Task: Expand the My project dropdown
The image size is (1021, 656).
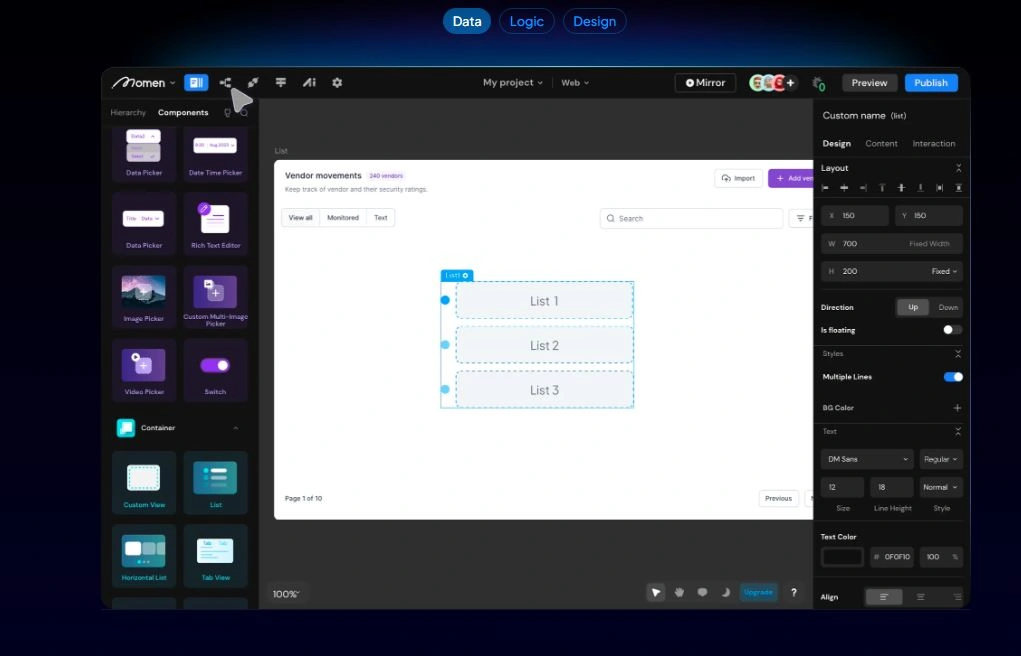Action: 512,83
